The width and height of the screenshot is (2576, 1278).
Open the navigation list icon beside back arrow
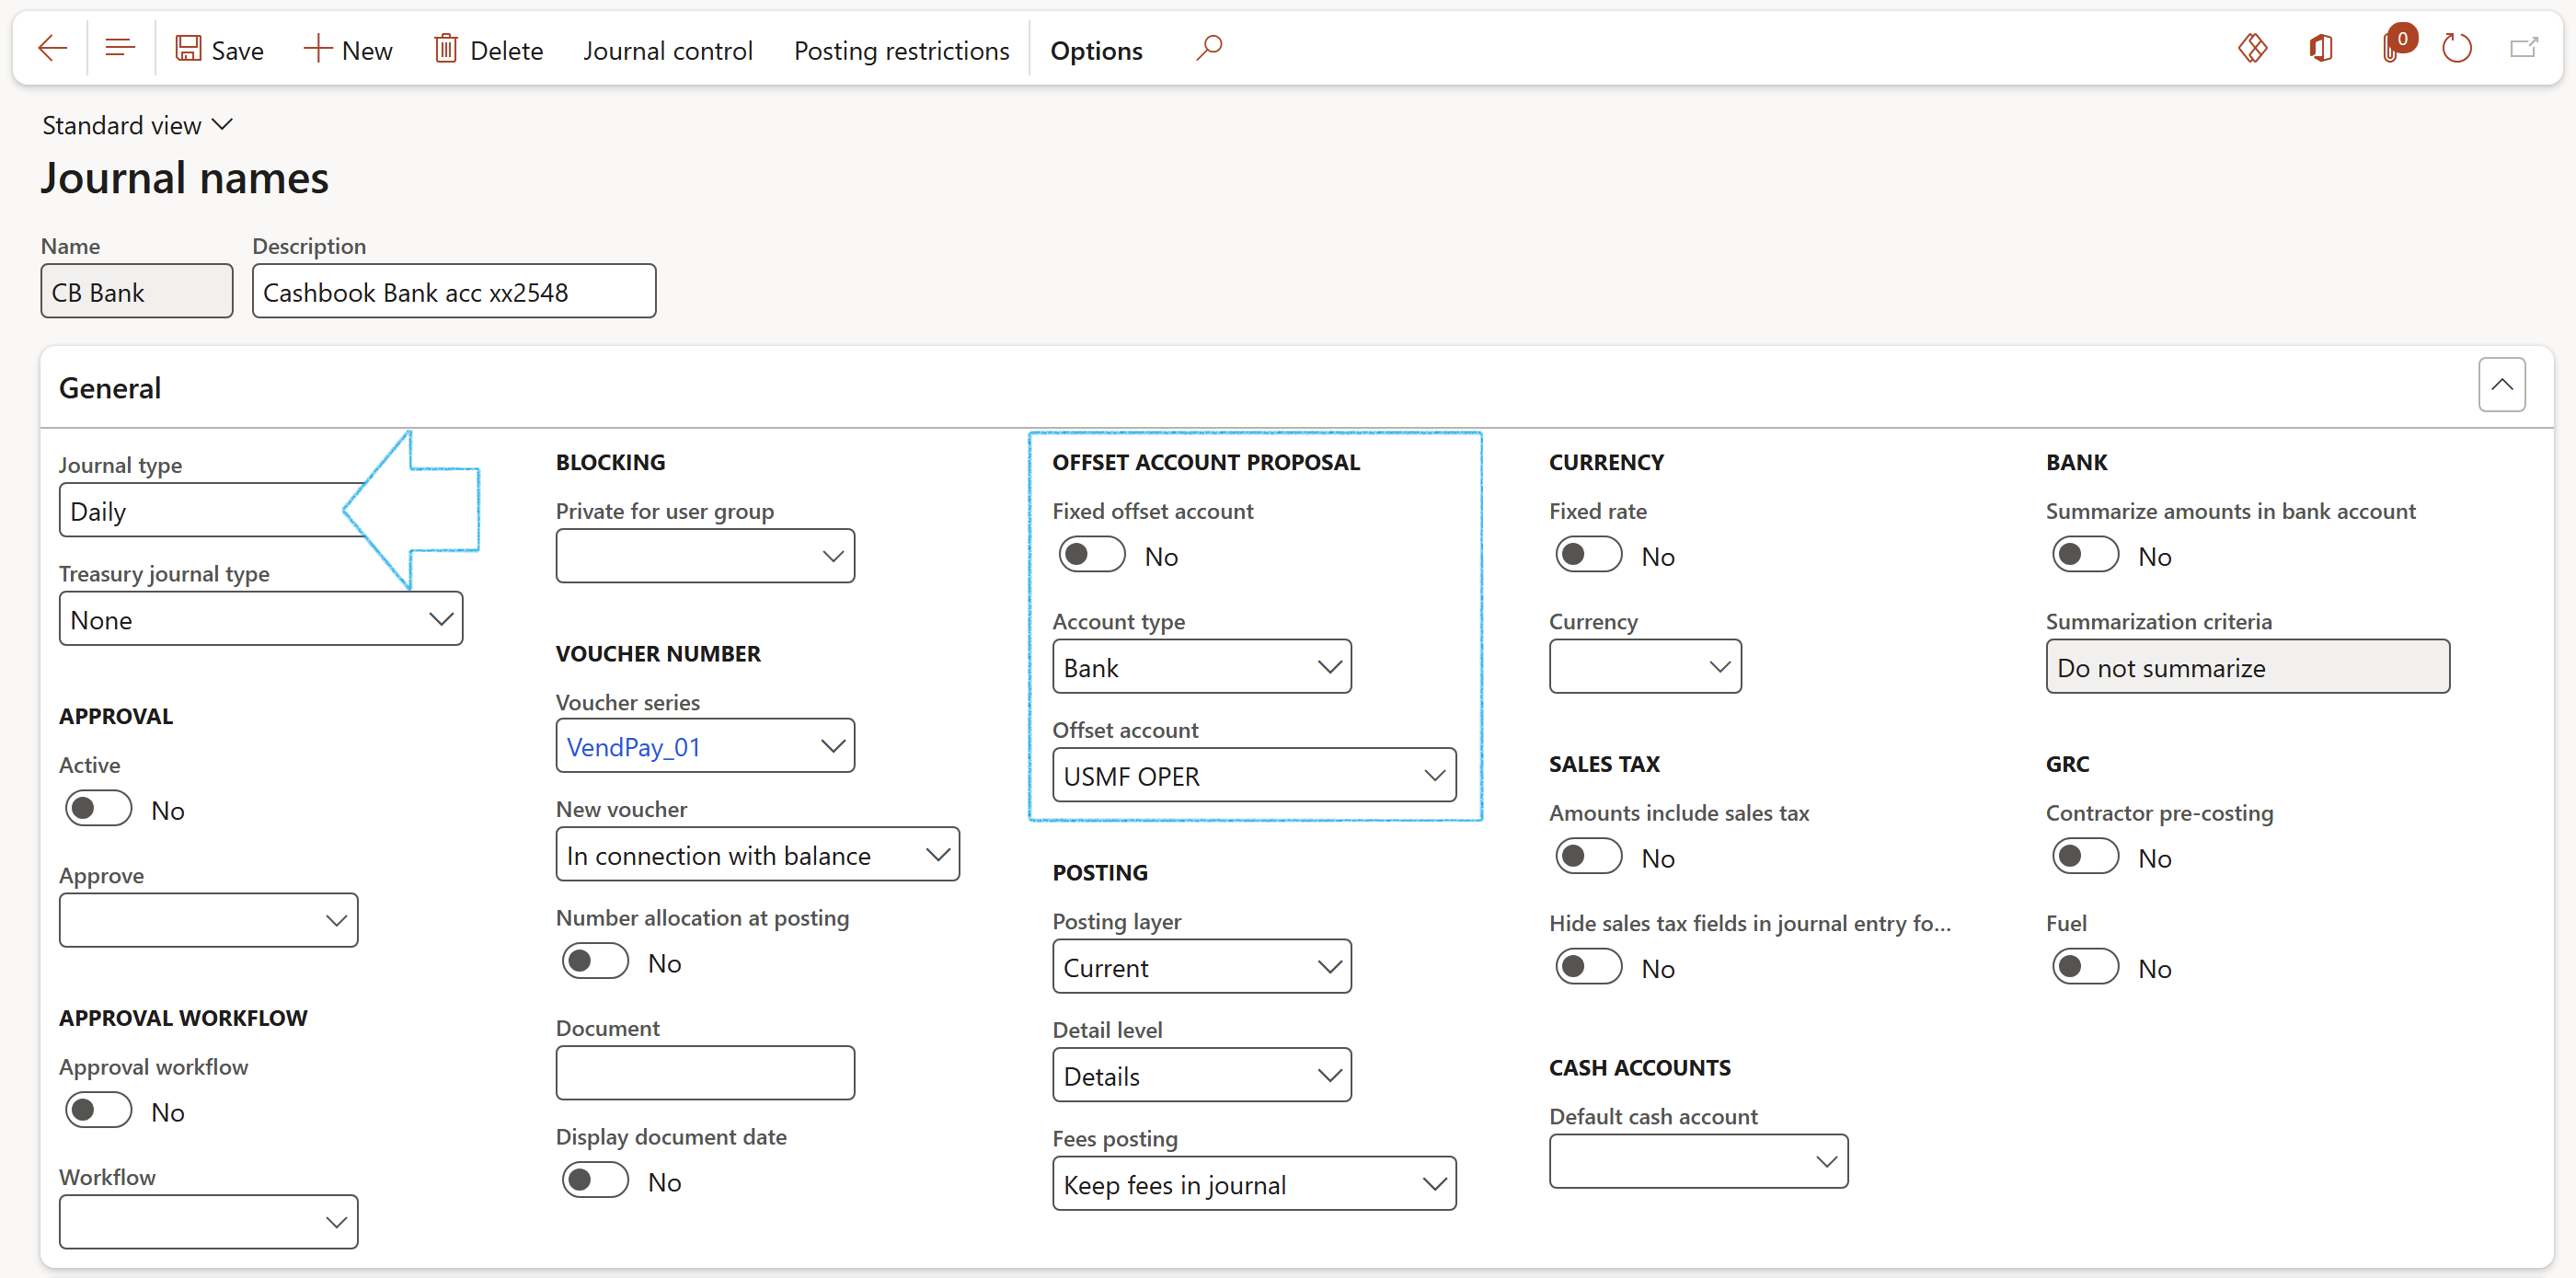(120, 48)
